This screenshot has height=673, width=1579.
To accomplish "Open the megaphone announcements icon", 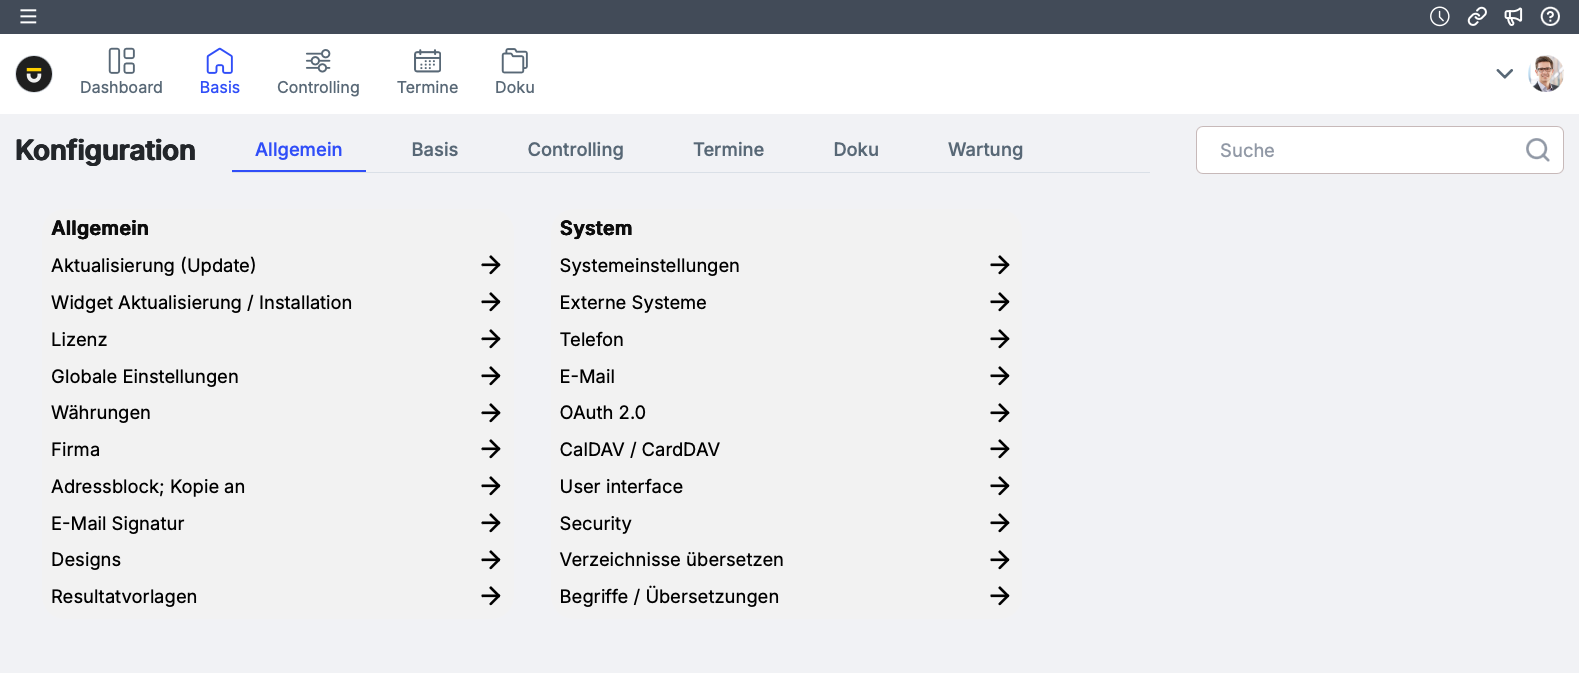I will tap(1513, 16).
